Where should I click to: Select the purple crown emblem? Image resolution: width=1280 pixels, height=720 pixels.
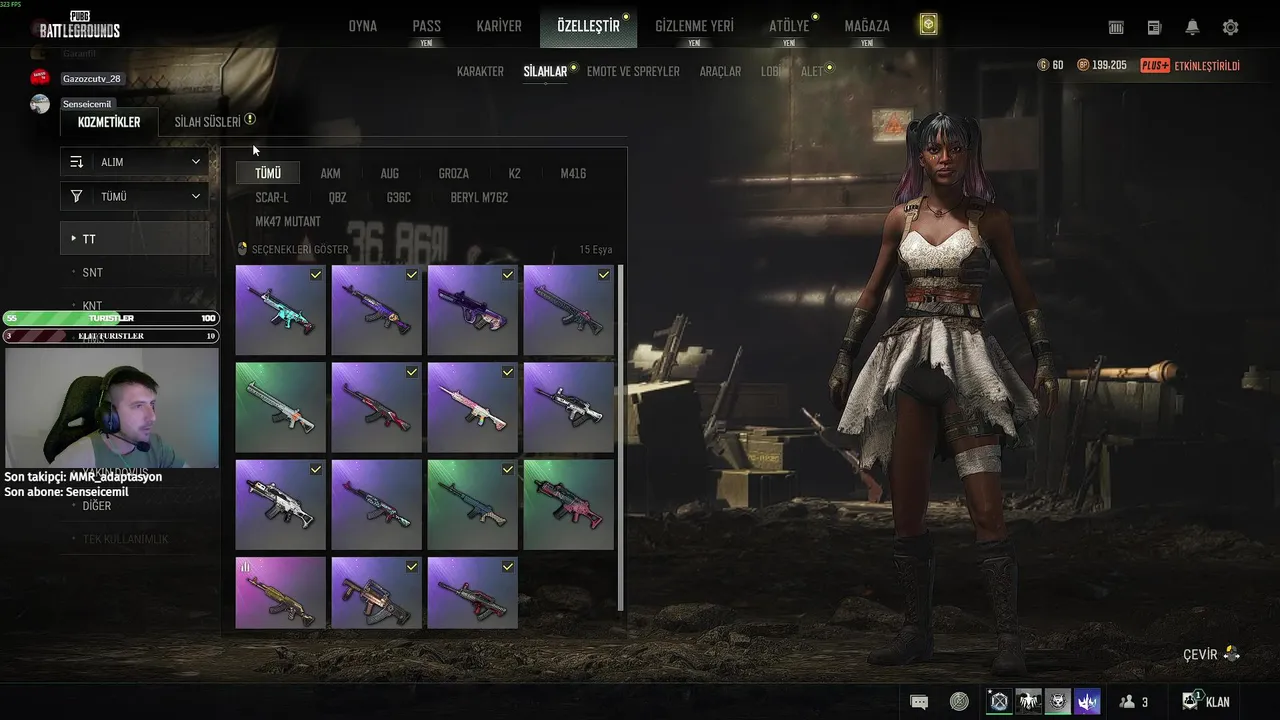coord(1087,702)
